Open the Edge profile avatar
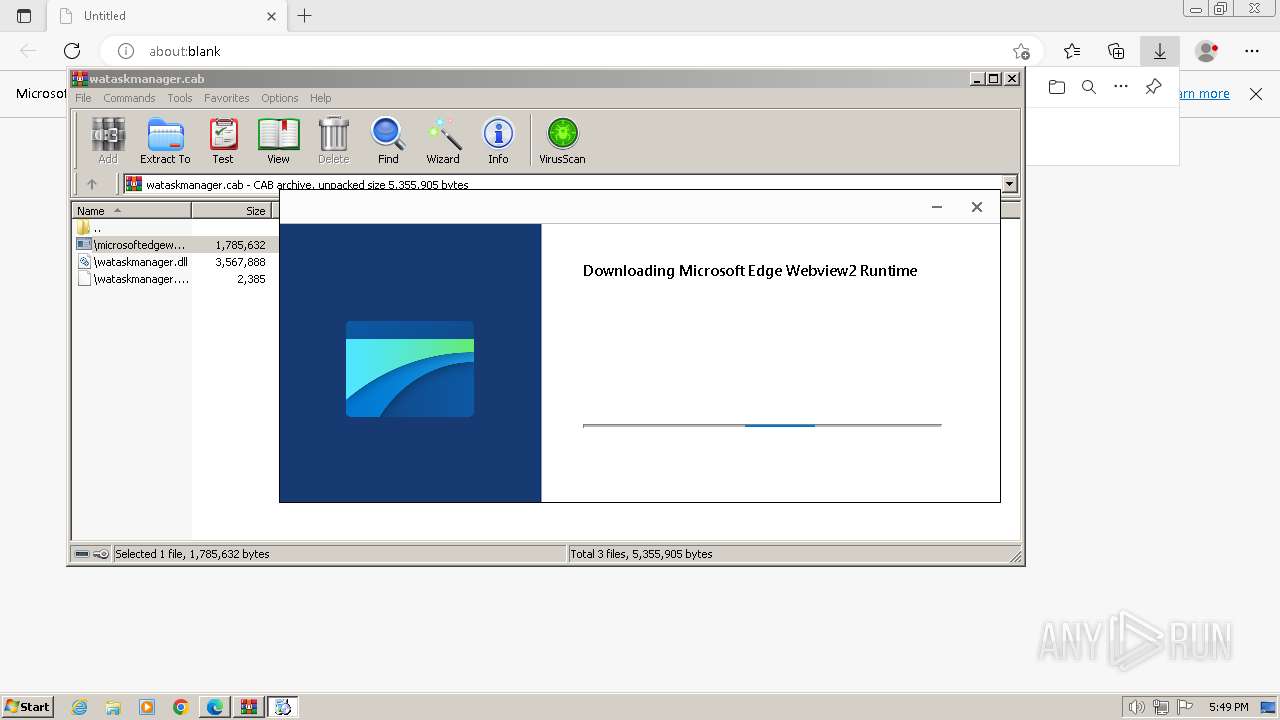1280x720 pixels. coord(1207,51)
